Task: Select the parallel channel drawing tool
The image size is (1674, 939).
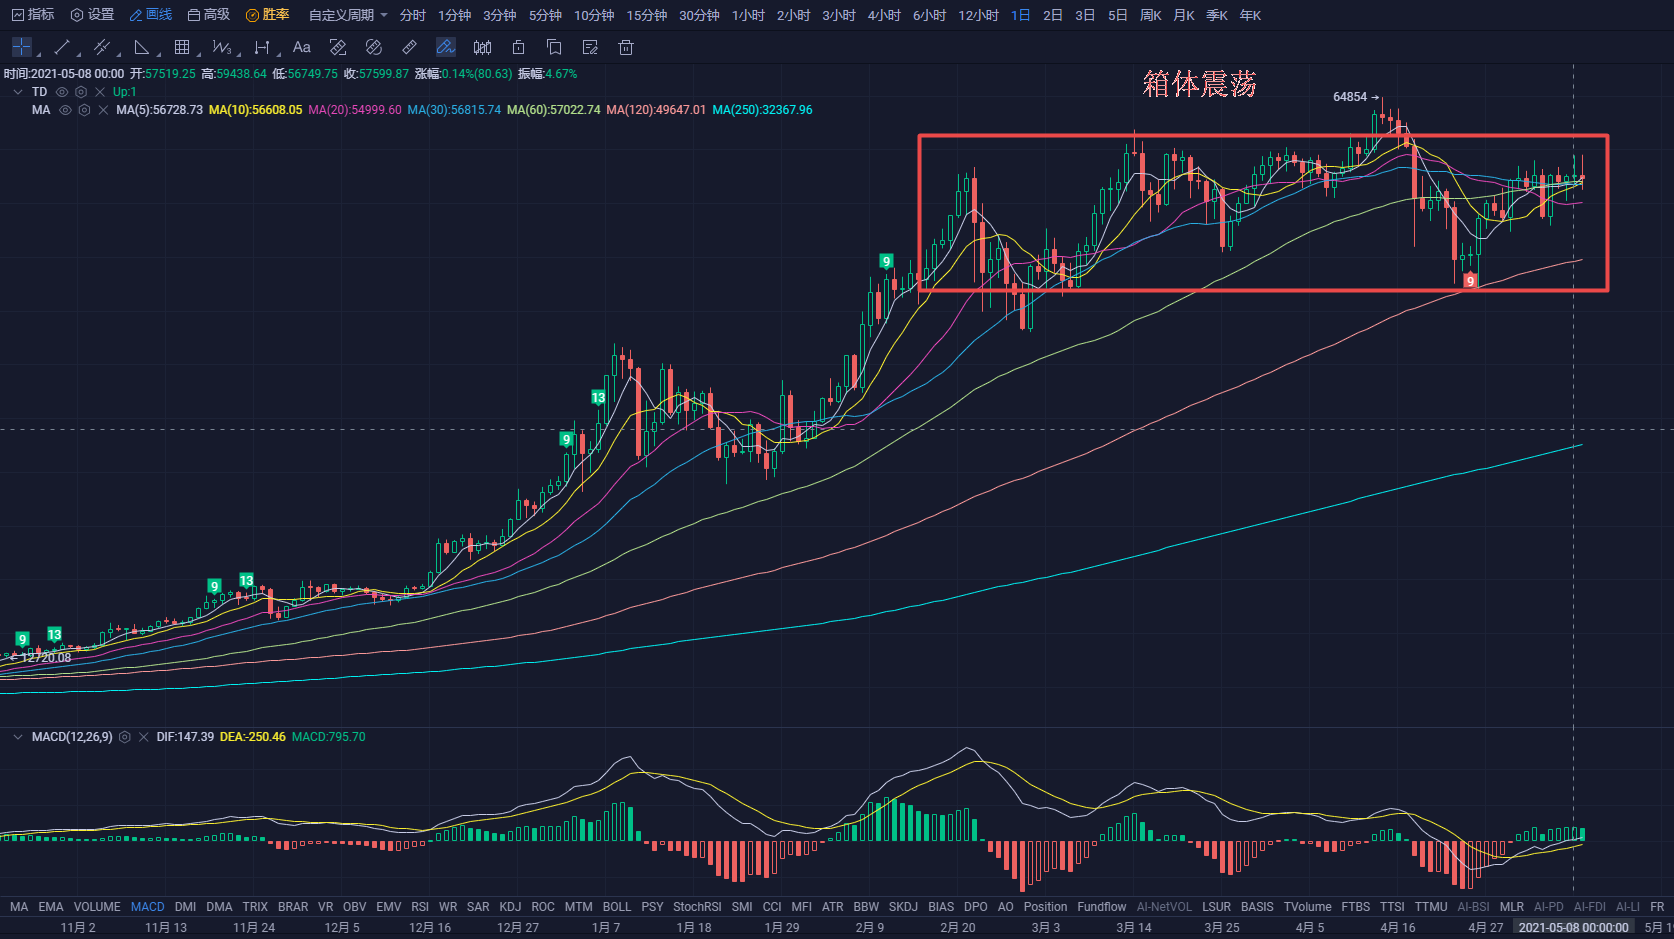Action: pos(101,47)
